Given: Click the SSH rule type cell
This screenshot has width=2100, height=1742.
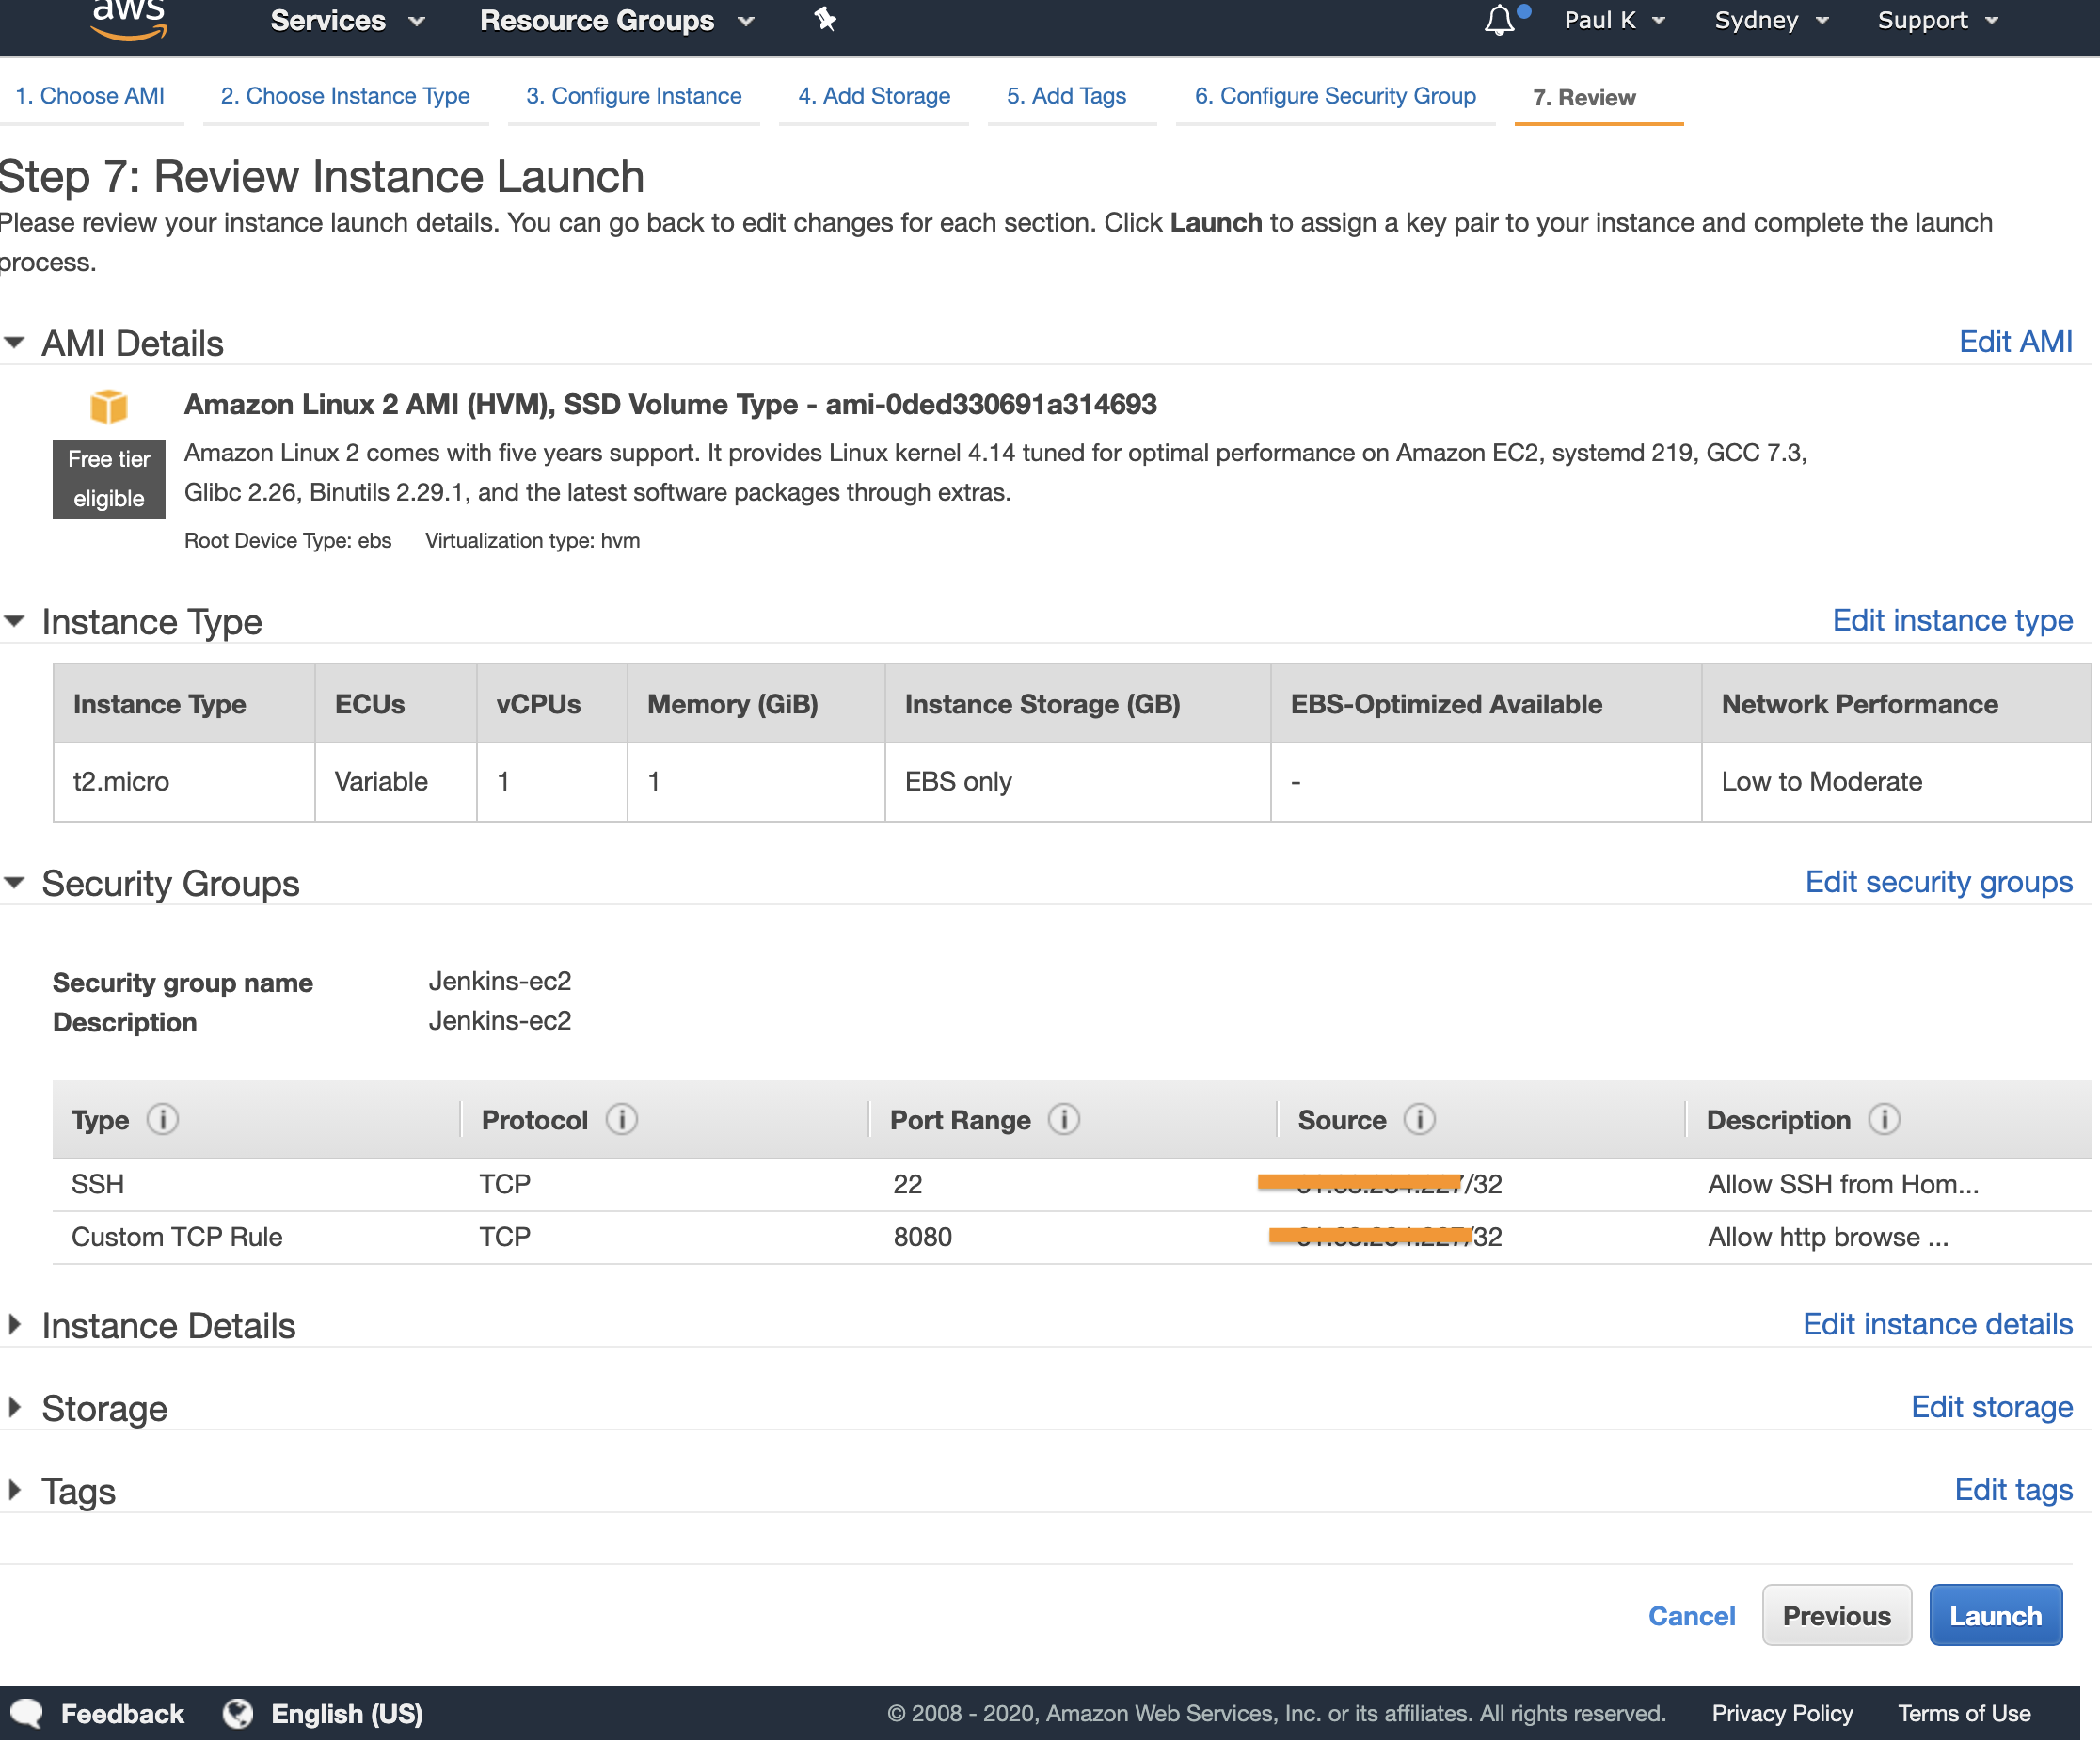Looking at the screenshot, I should (98, 1185).
